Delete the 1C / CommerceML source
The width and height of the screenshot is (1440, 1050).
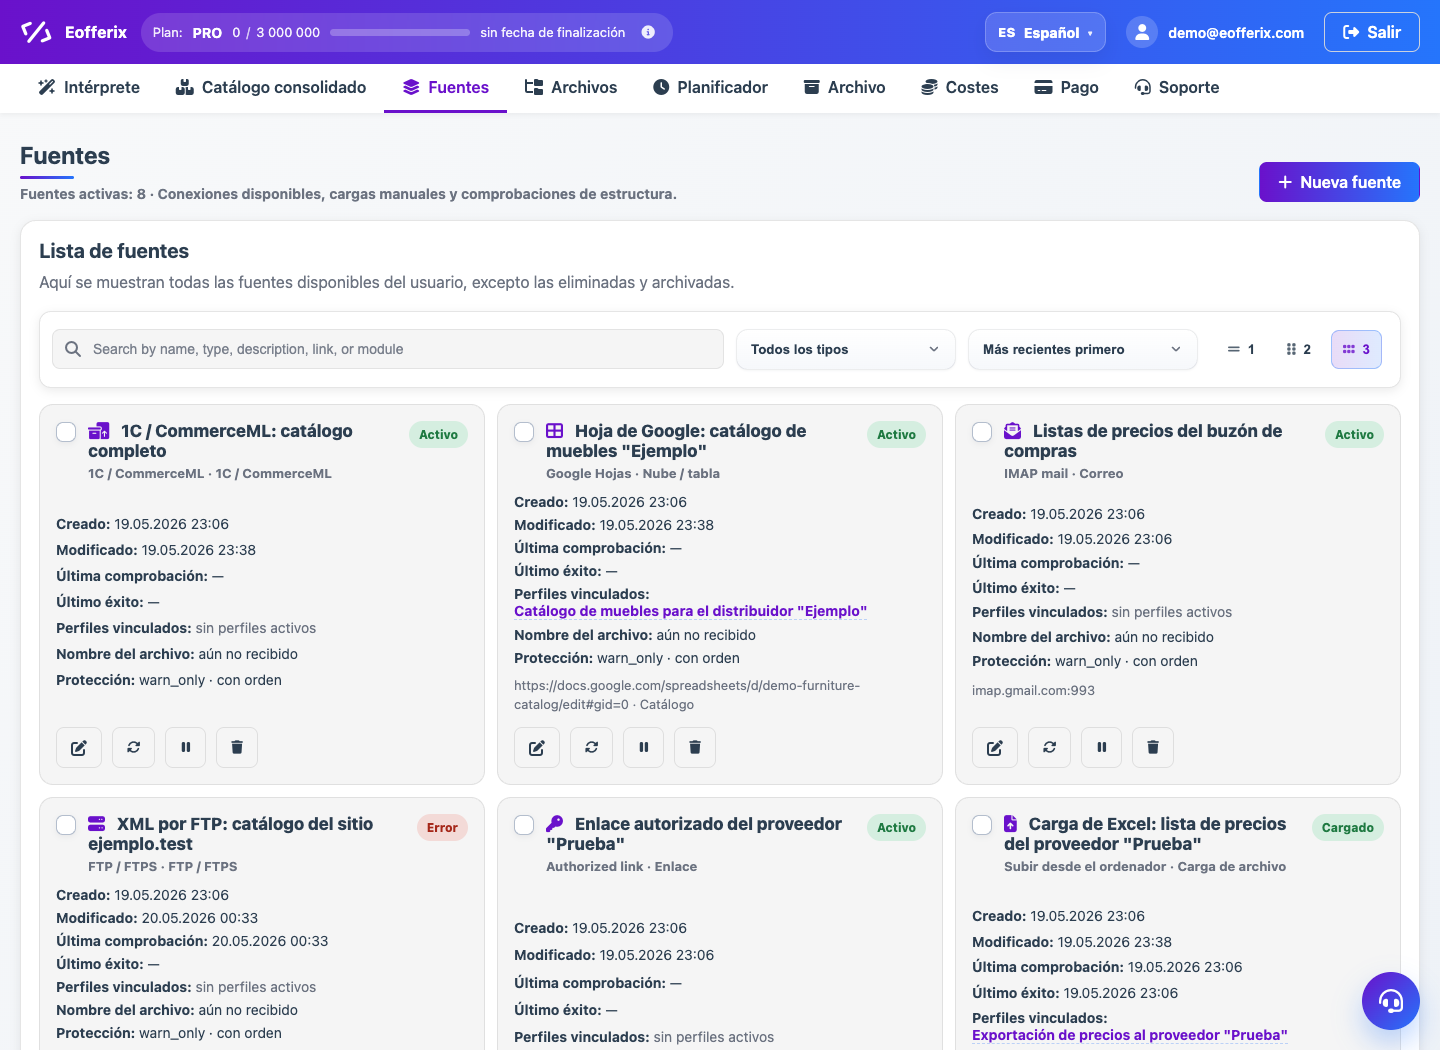[237, 747]
